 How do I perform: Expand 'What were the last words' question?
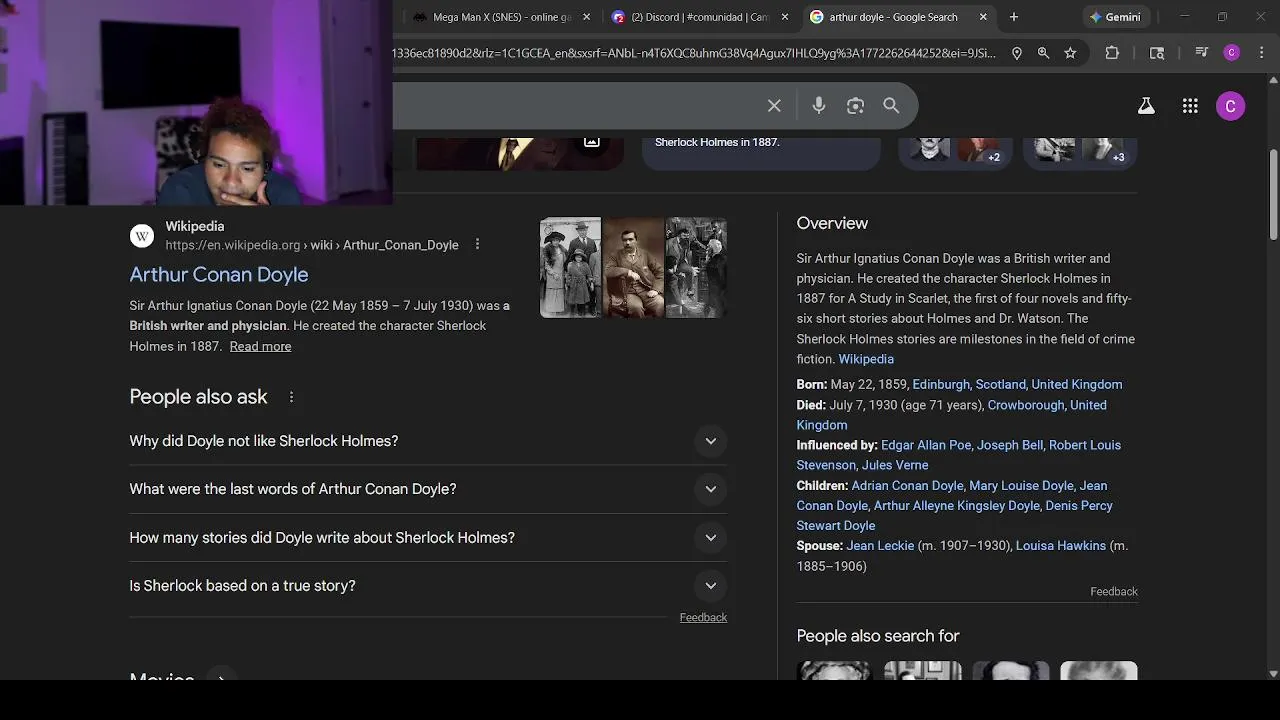(428, 489)
